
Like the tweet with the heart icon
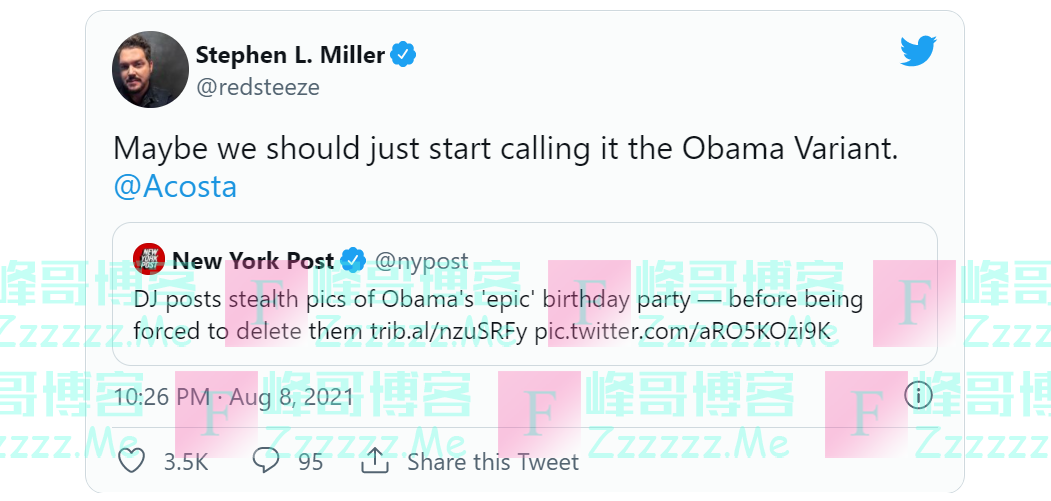[132, 461]
